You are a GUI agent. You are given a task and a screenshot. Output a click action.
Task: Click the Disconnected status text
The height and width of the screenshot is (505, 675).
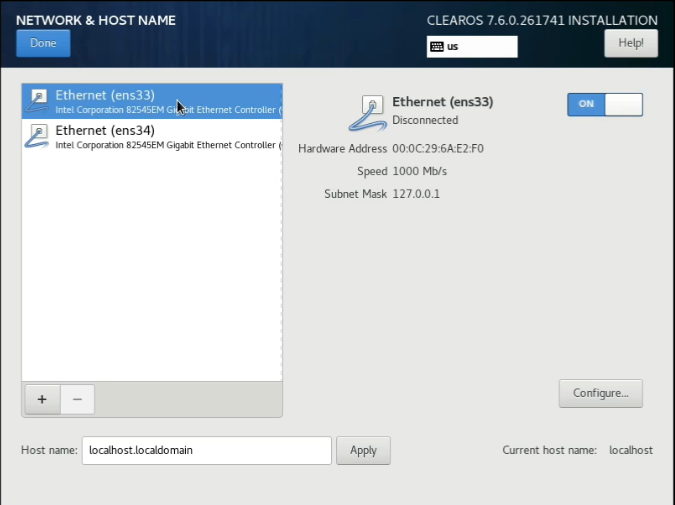point(425,120)
